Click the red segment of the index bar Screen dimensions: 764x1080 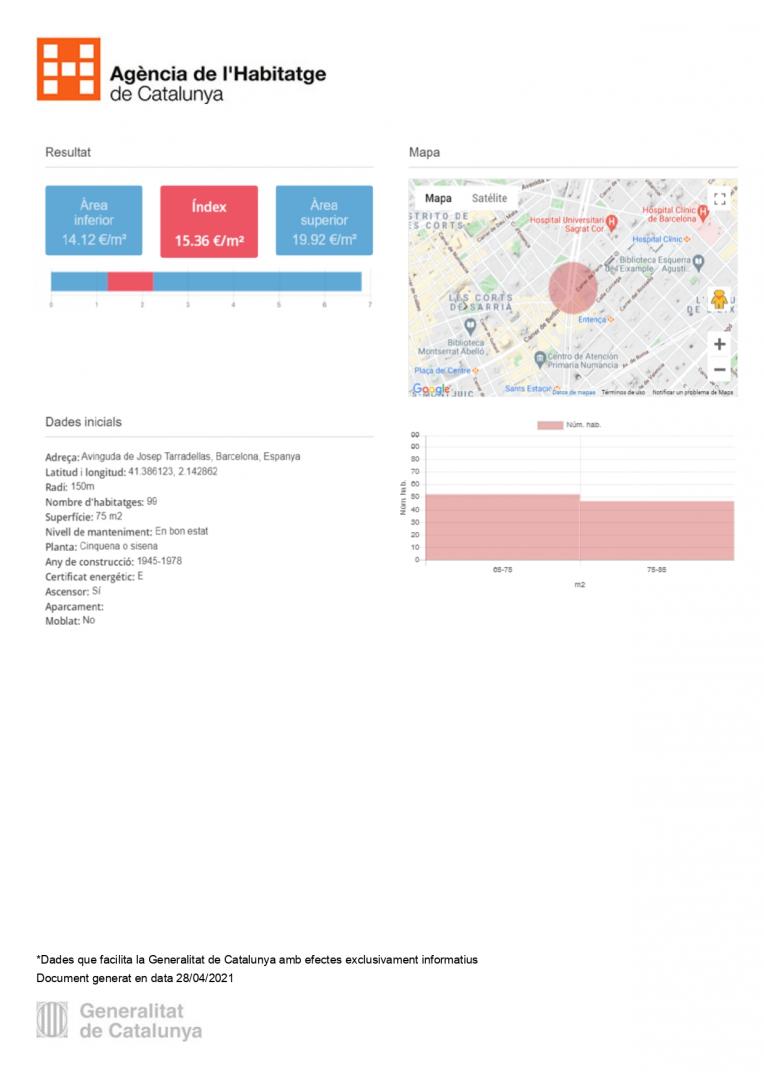click(x=130, y=282)
